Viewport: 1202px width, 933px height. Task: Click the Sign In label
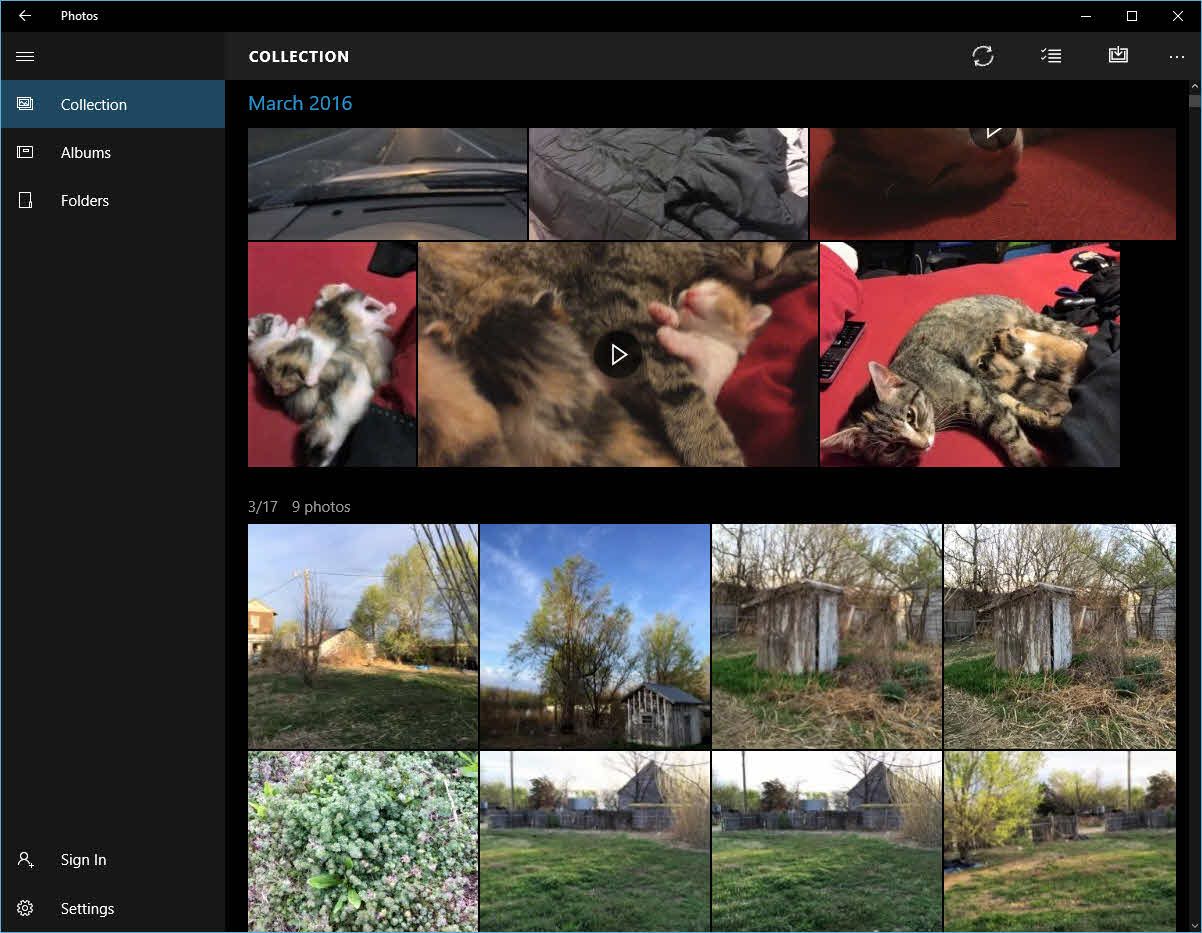coord(83,860)
